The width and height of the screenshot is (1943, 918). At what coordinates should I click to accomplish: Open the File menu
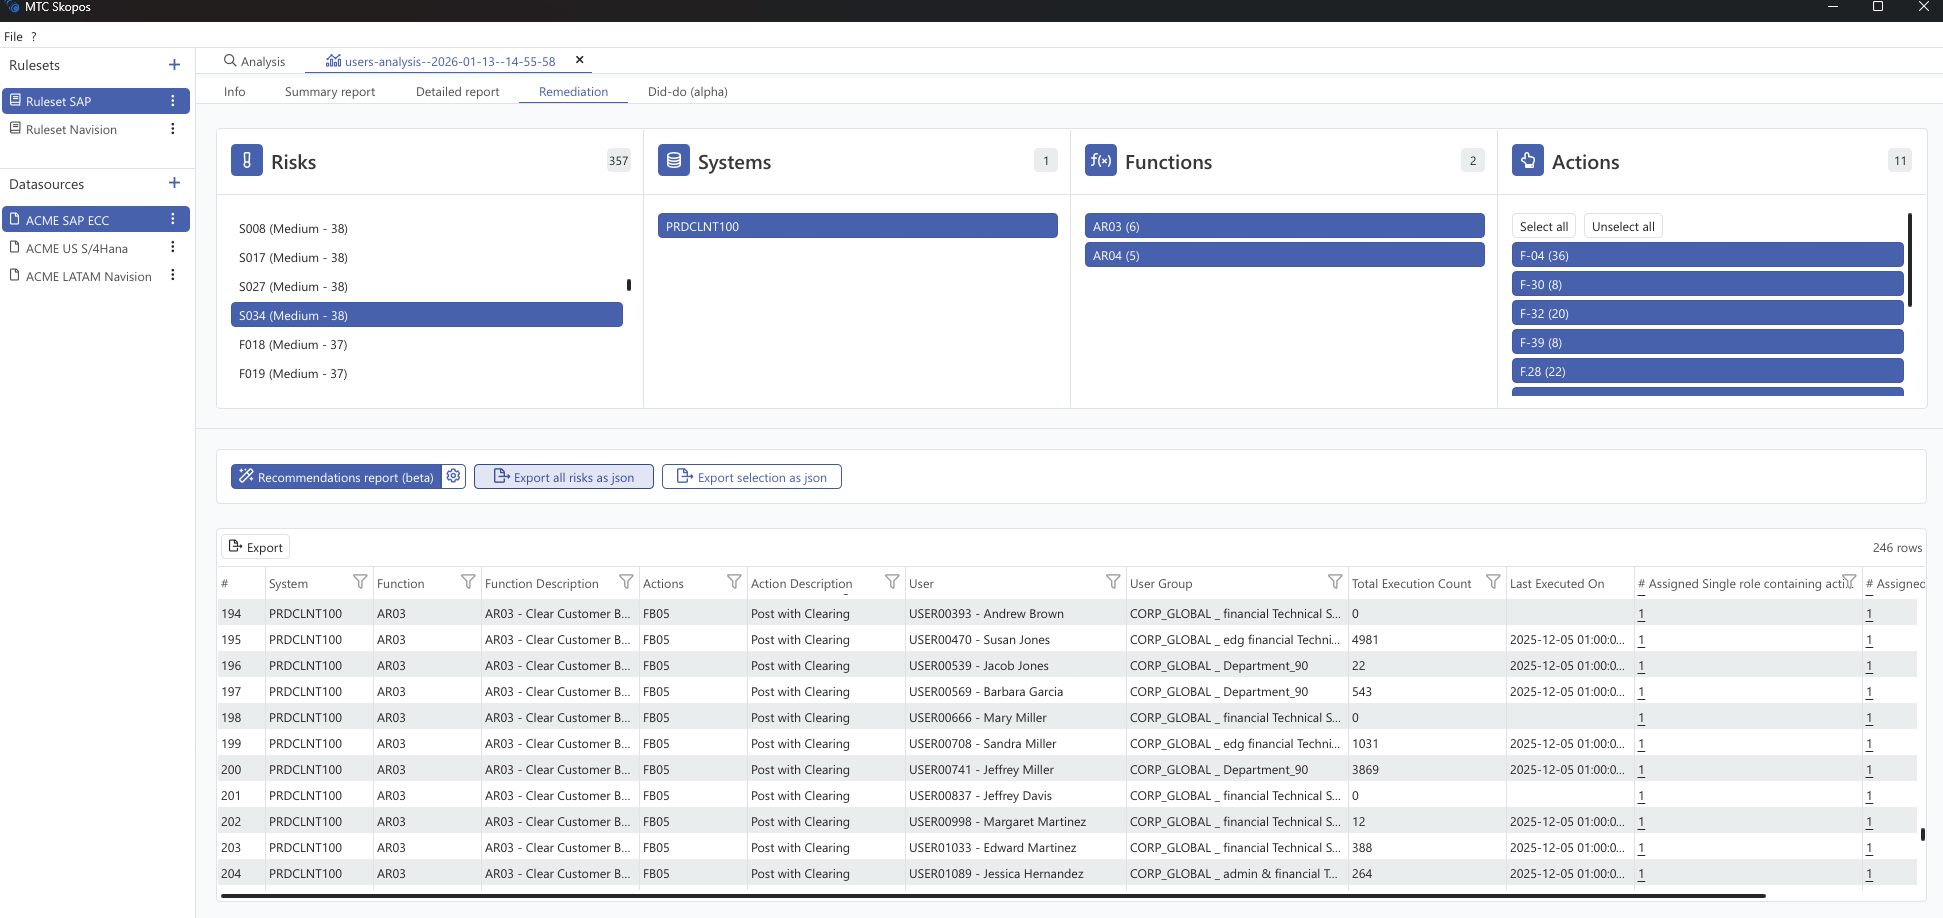pyautogui.click(x=13, y=36)
